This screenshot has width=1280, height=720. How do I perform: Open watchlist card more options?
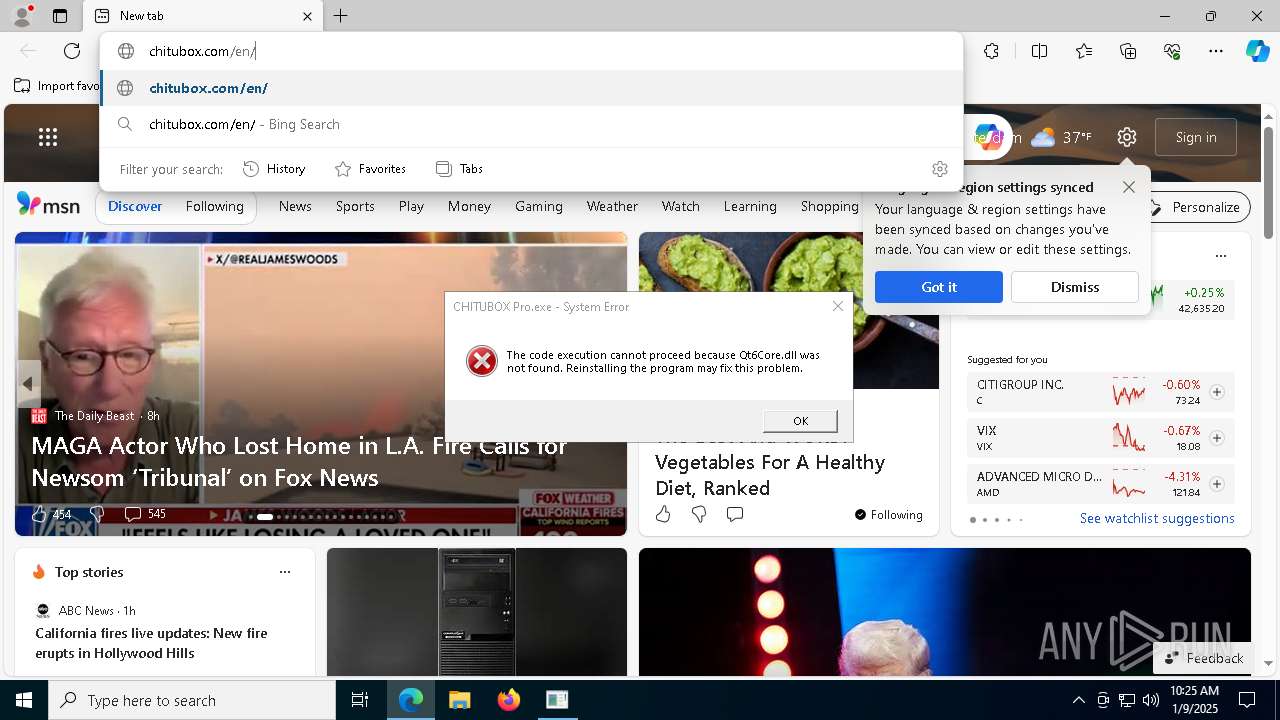click(1220, 256)
